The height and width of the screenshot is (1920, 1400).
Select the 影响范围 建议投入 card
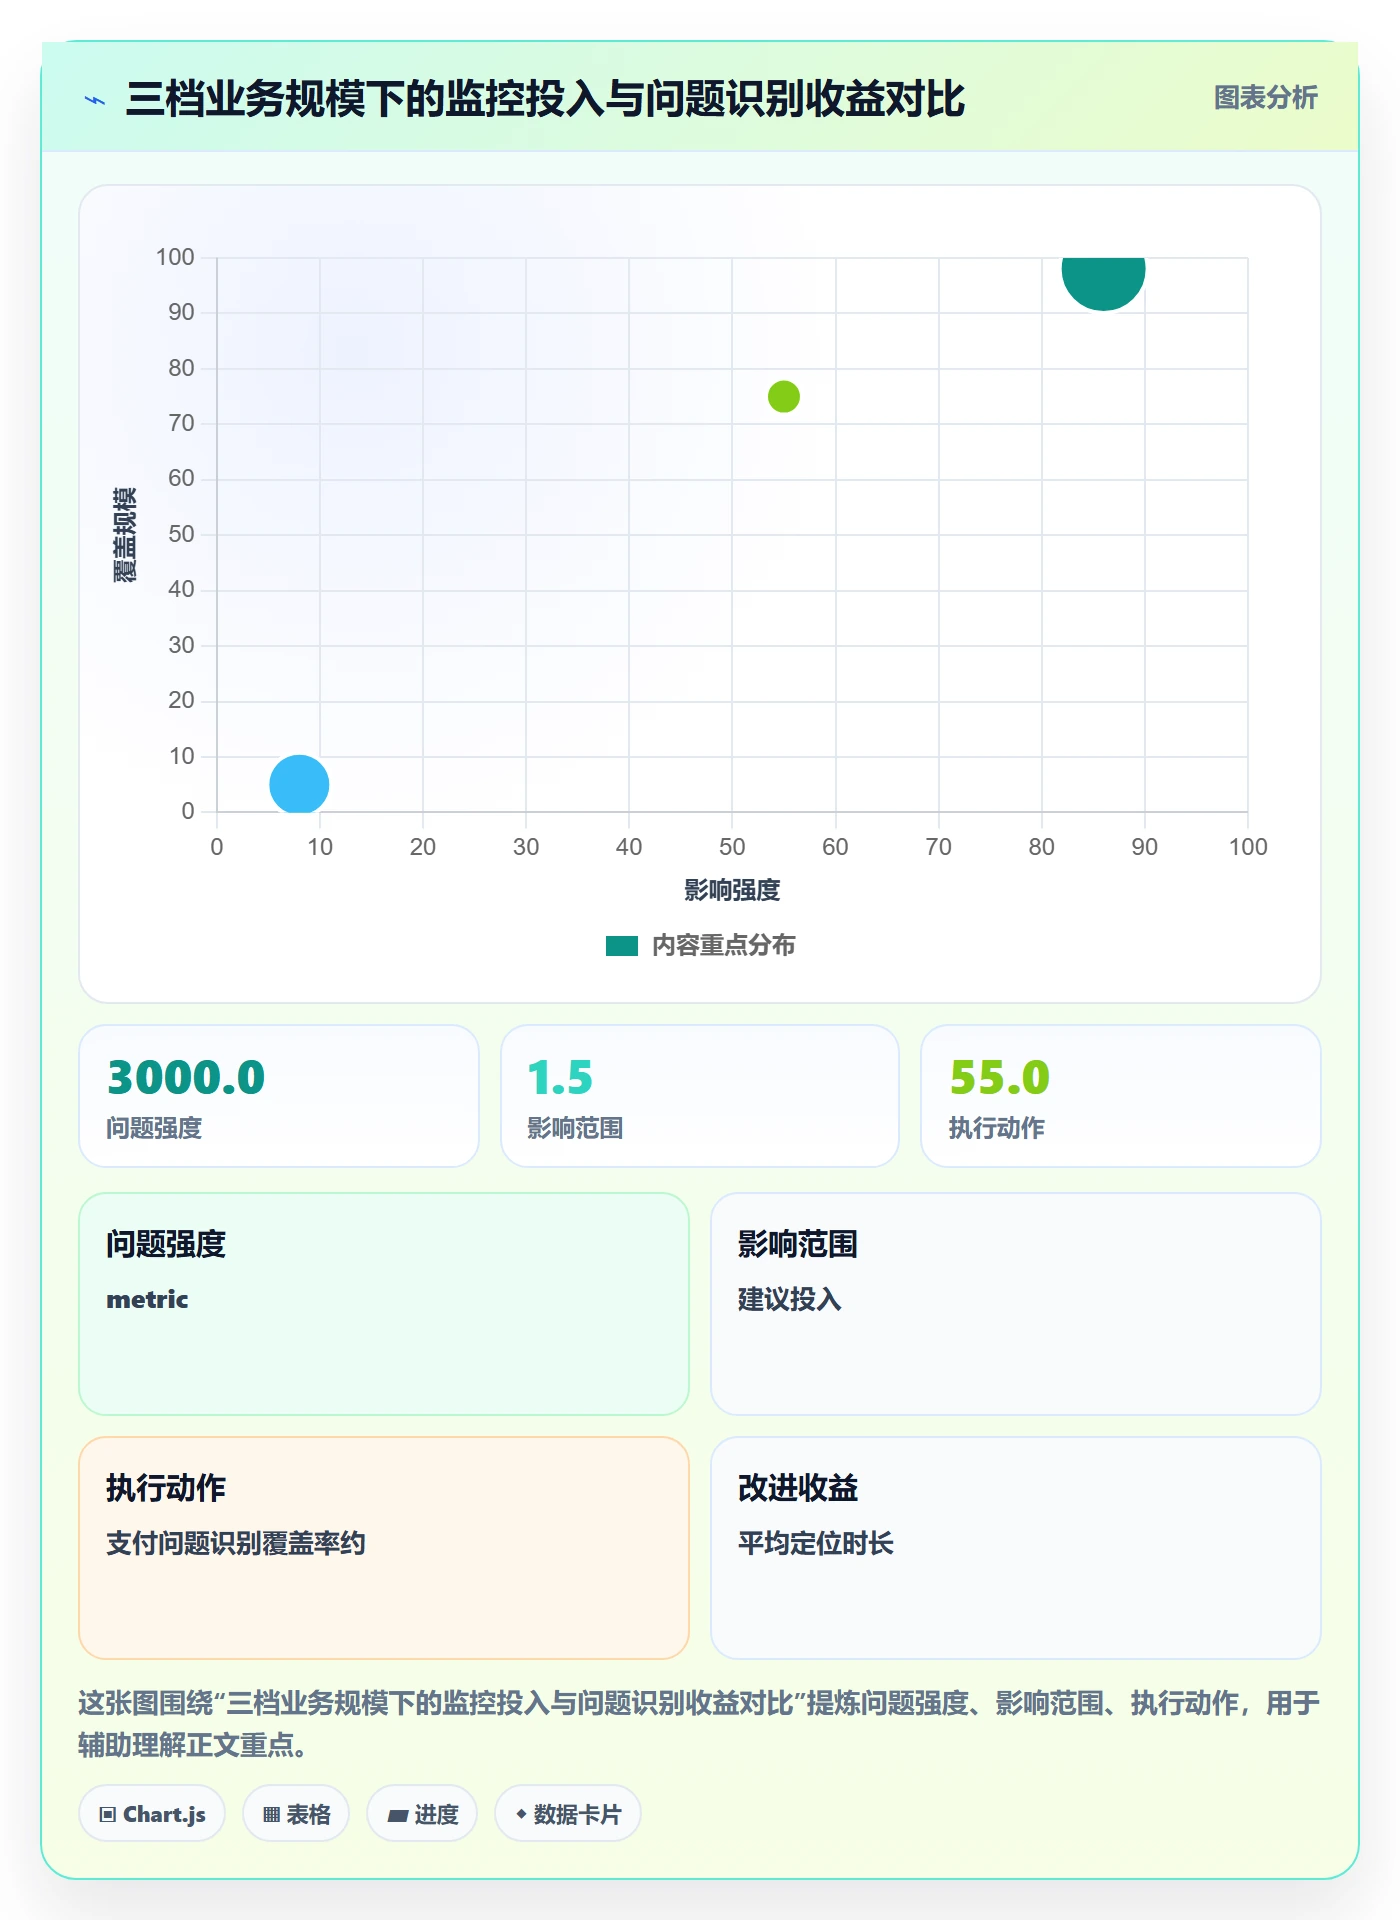(x=1016, y=1304)
